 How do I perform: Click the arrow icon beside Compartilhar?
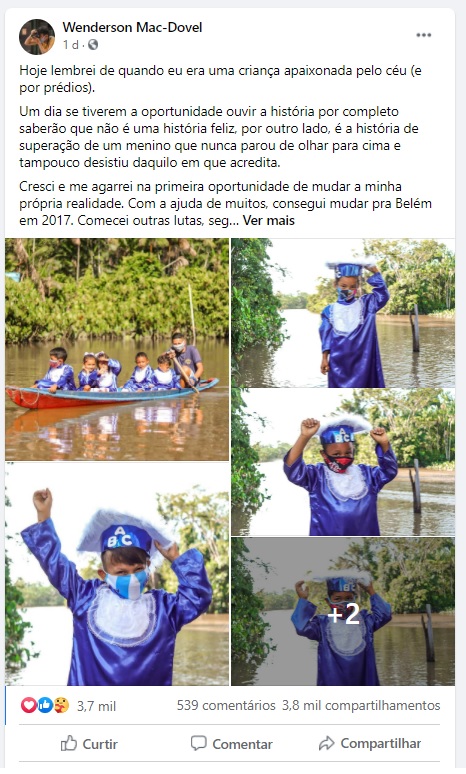[x=326, y=743]
